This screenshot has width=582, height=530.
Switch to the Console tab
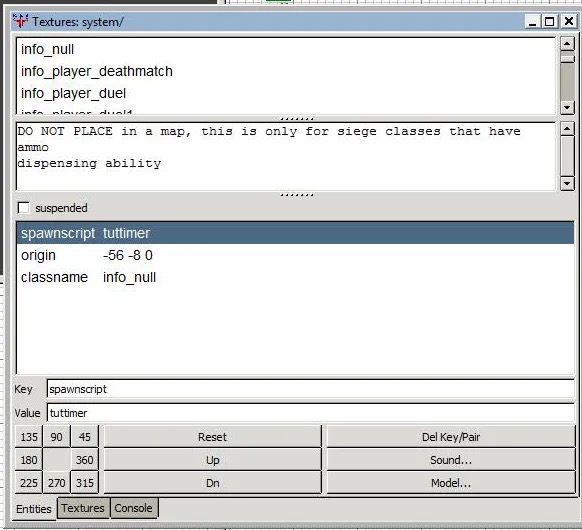(x=134, y=508)
